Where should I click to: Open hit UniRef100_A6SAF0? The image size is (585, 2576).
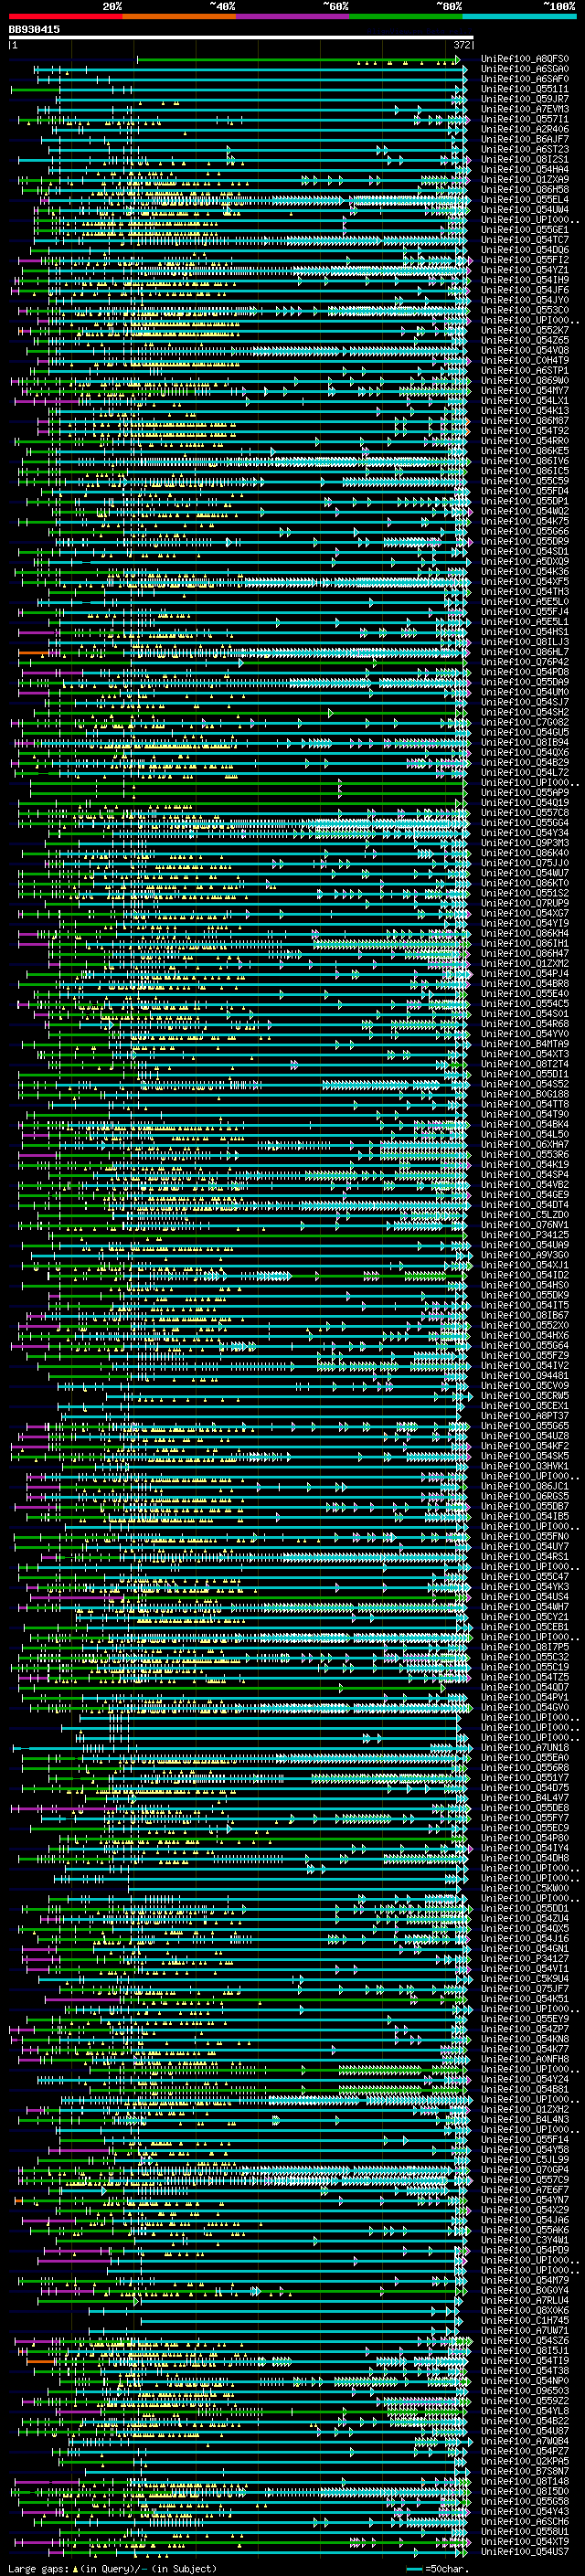click(524, 79)
